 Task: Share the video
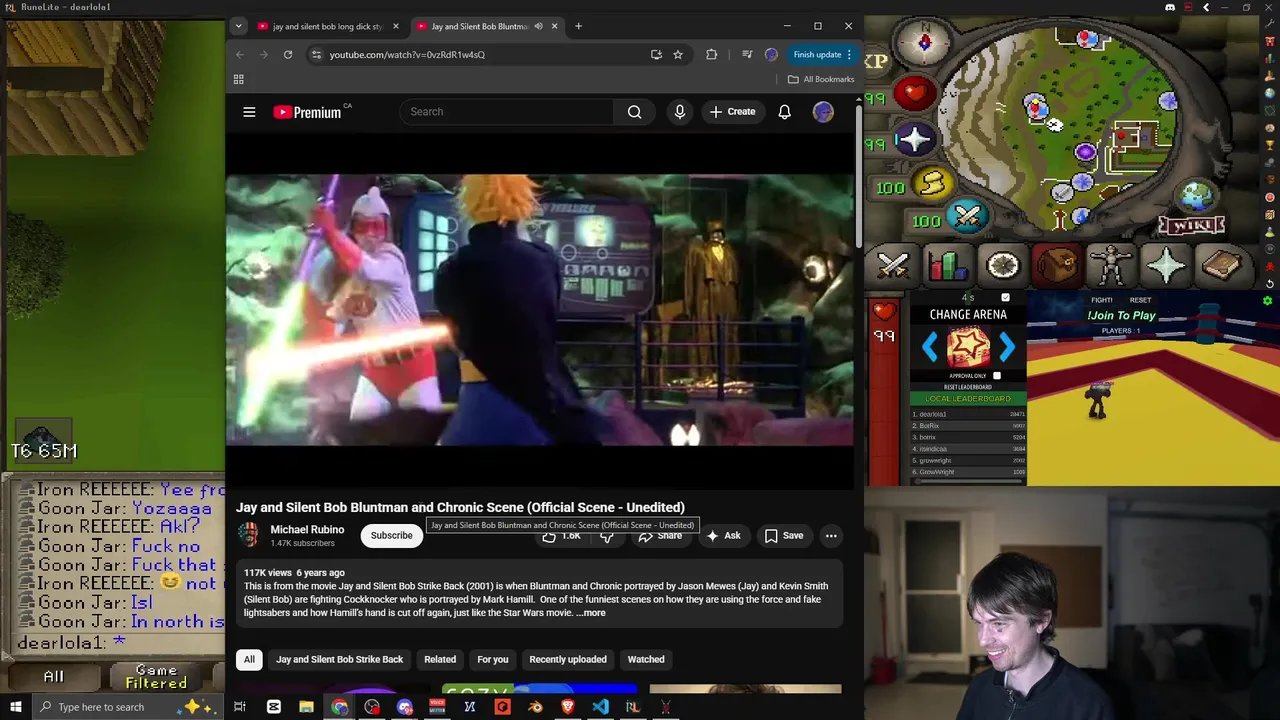[661, 536]
